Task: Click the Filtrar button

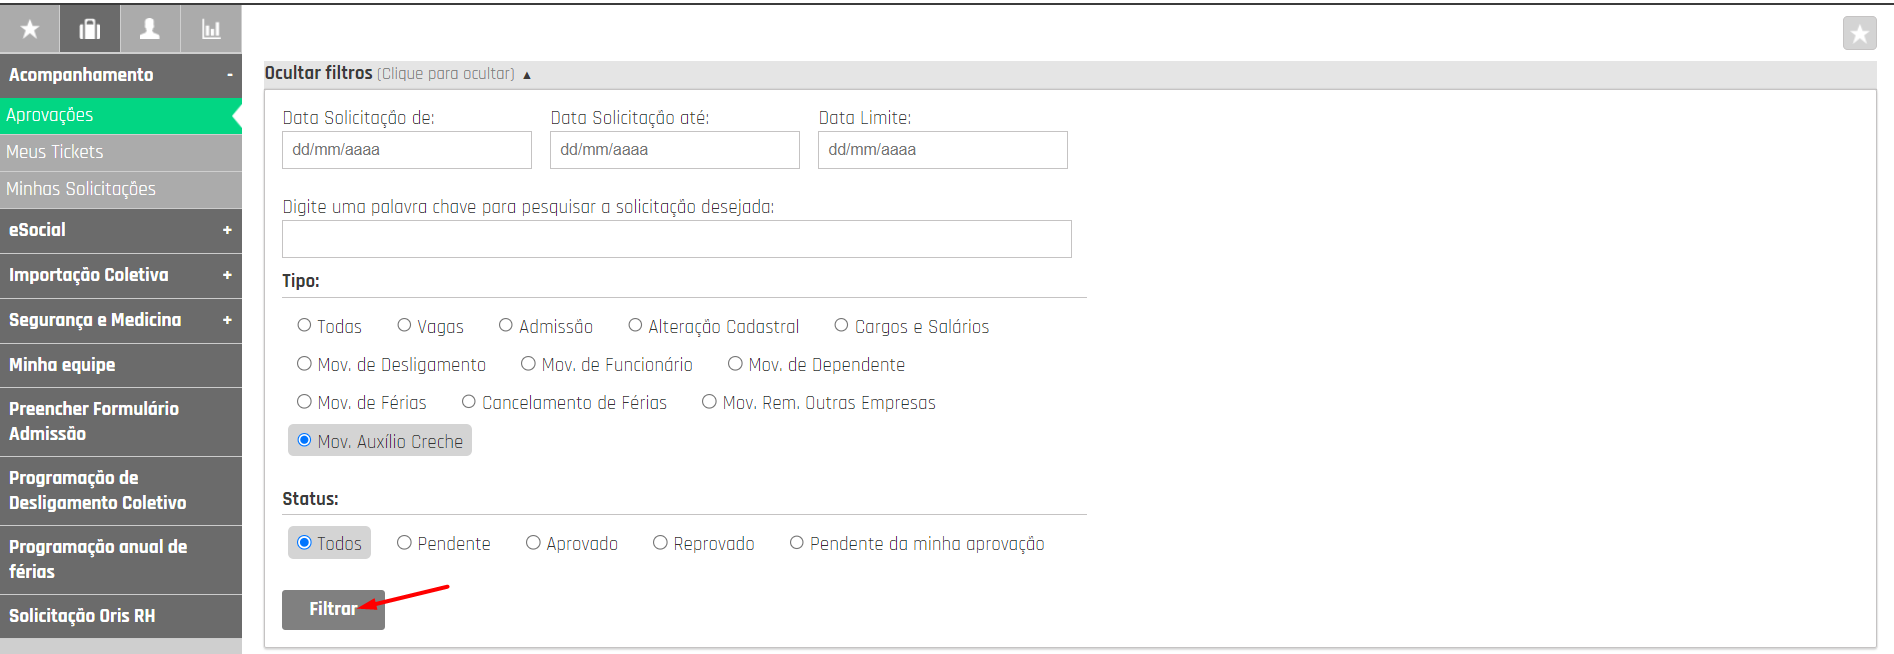Action: (333, 609)
